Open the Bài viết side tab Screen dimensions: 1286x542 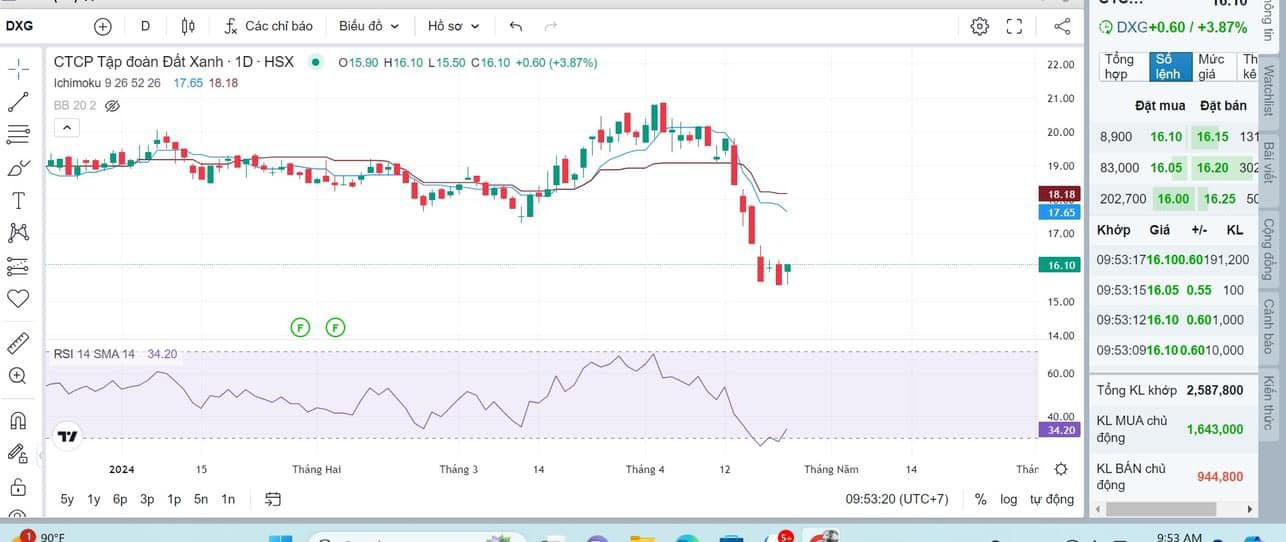point(1269,162)
